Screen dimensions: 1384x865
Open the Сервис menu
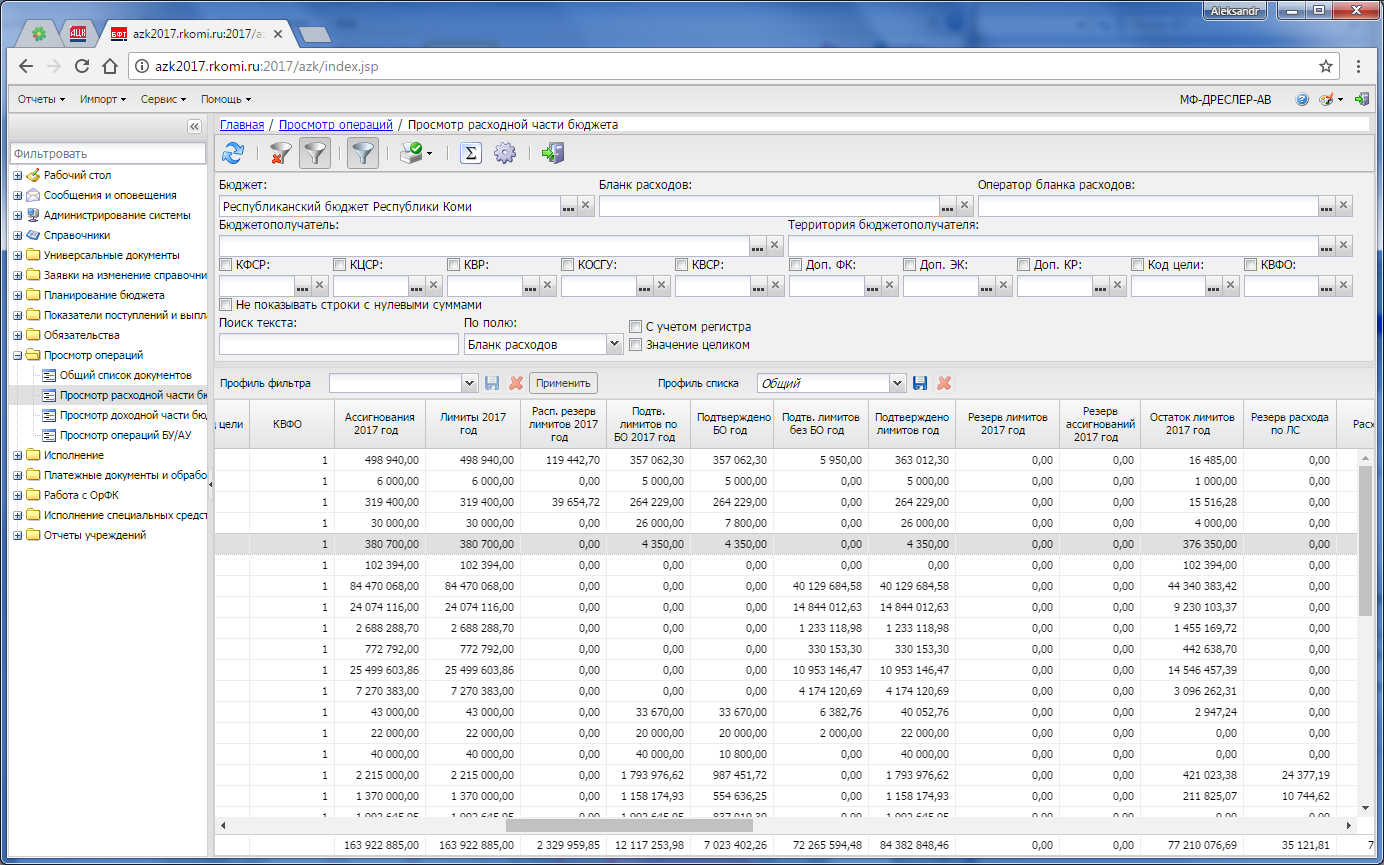[163, 99]
